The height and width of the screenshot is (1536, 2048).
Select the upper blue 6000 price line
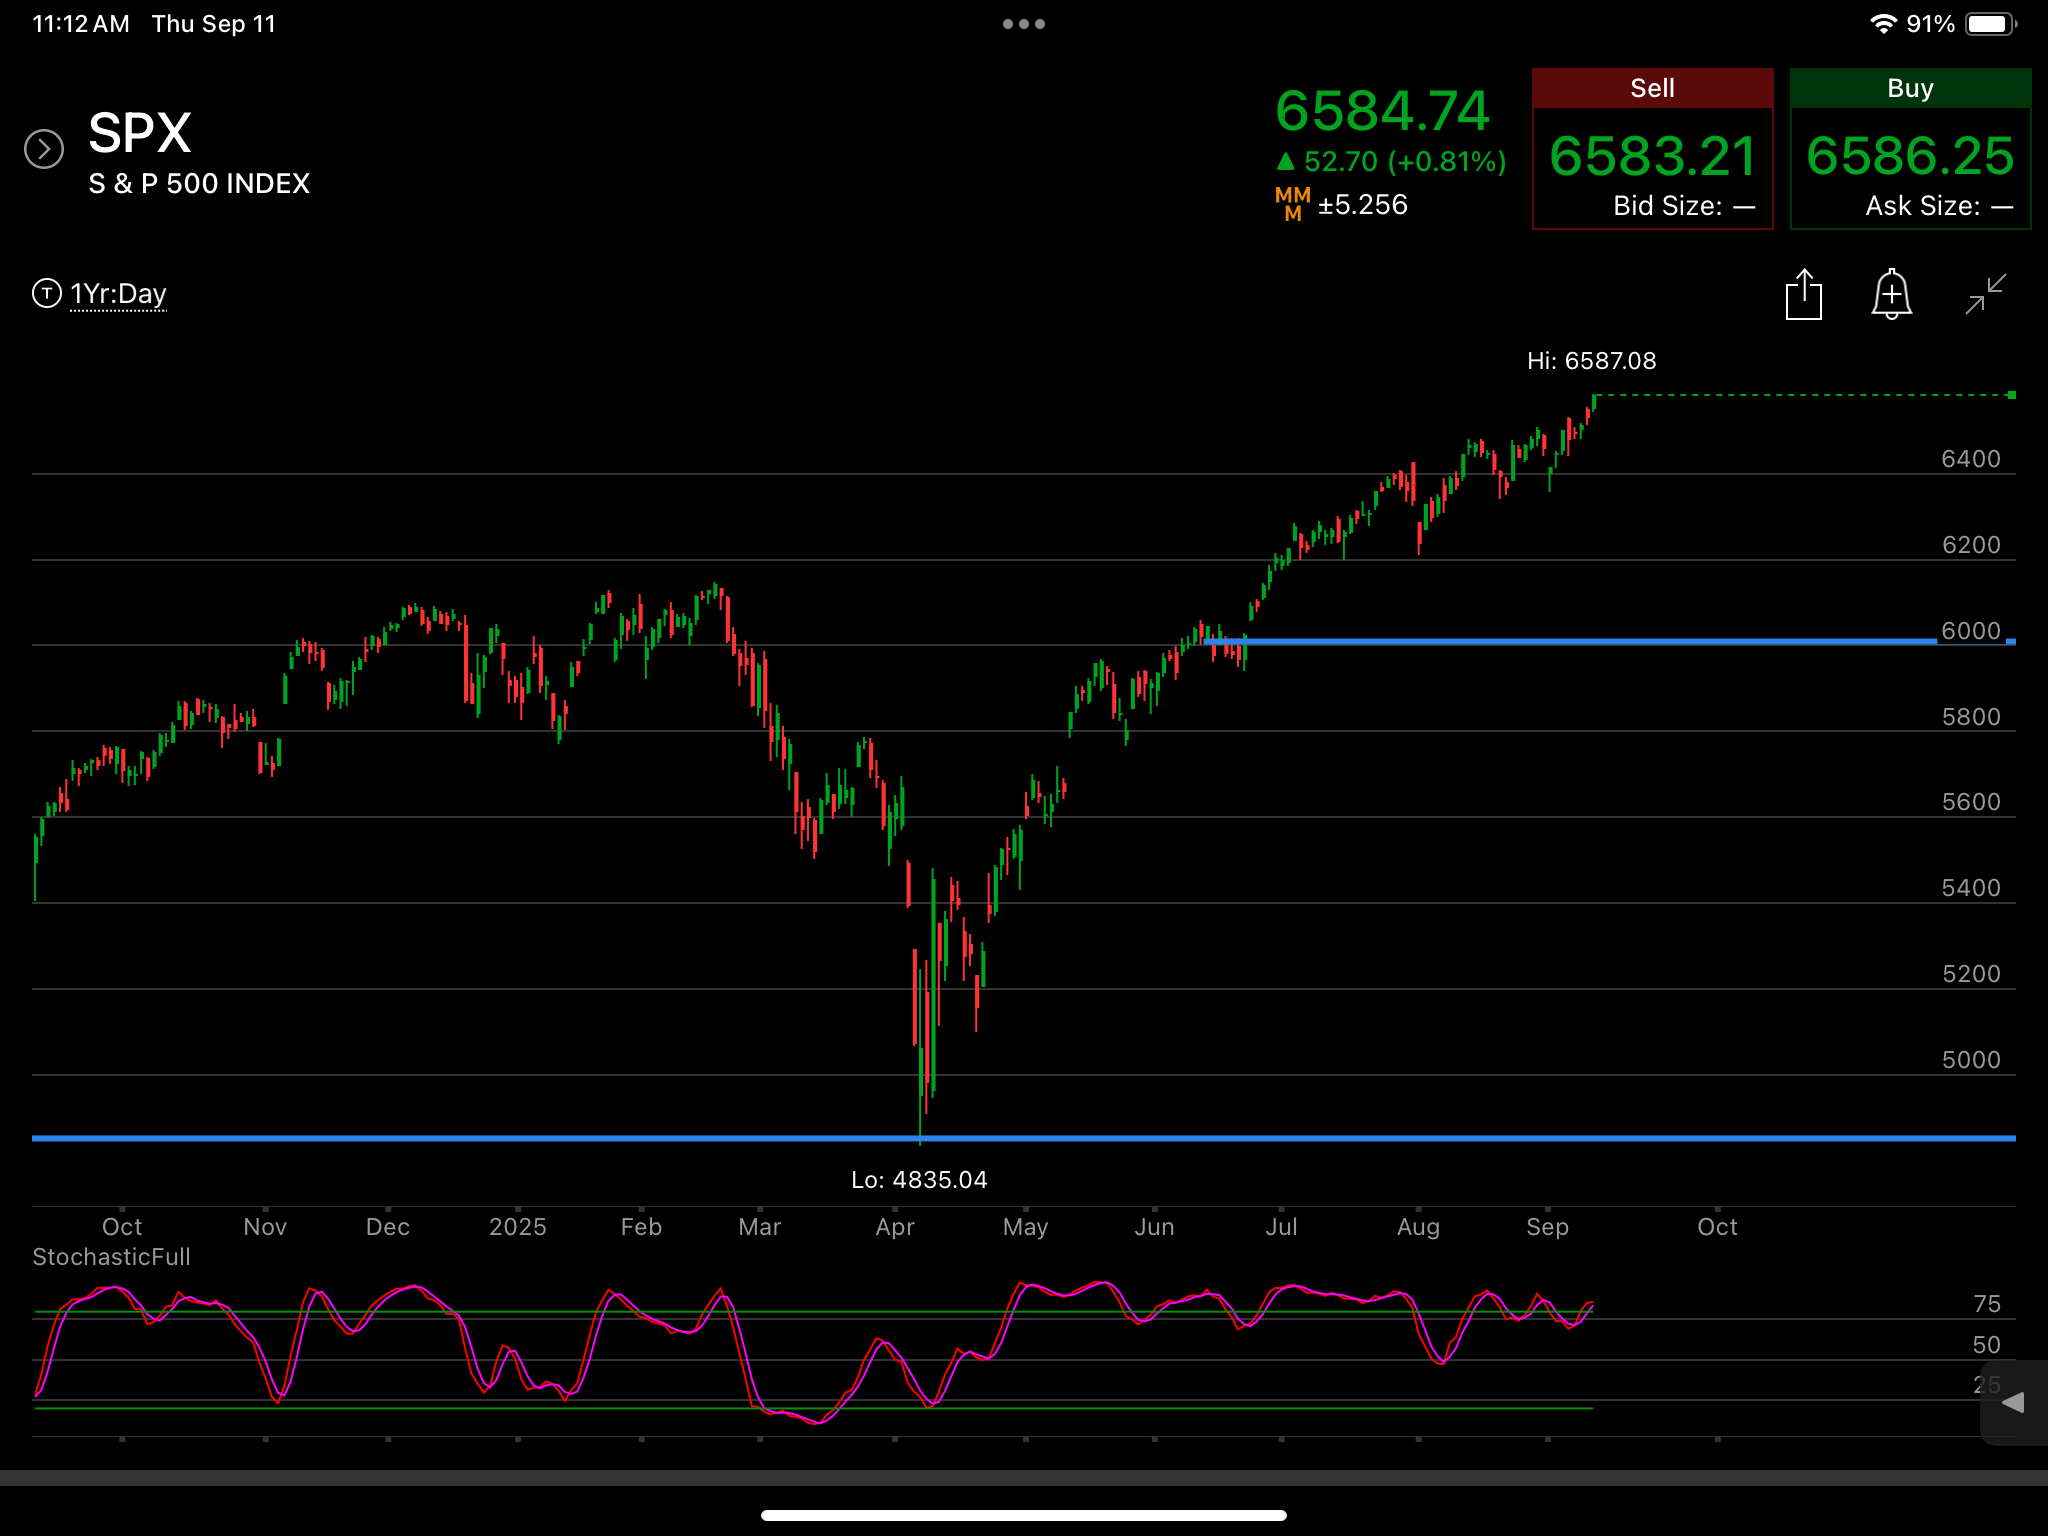coord(1610,641)
